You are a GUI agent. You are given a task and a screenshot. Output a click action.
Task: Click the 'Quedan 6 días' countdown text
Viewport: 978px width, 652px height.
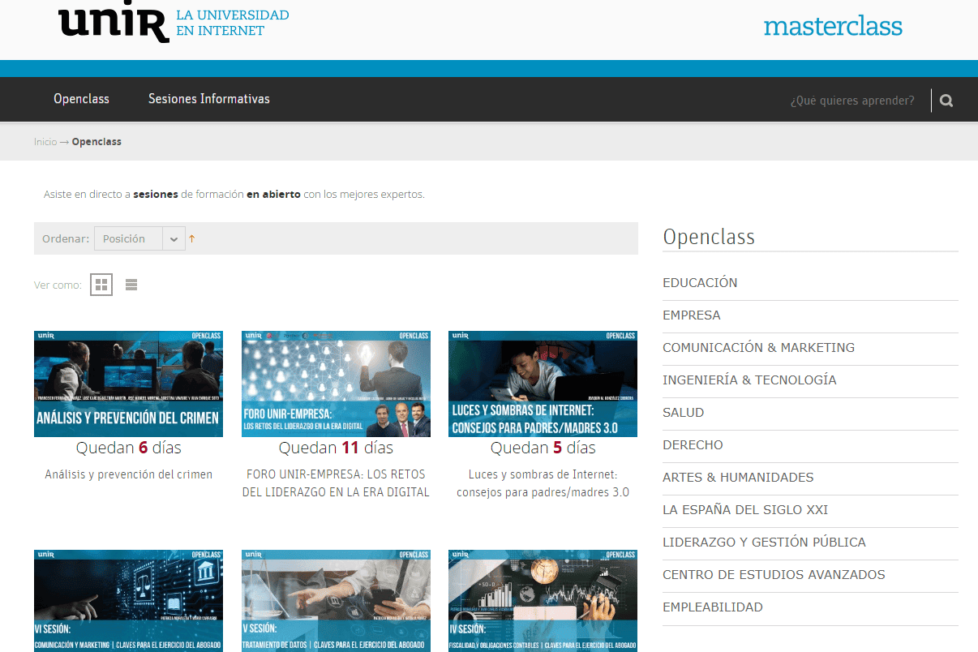(128, 448)
